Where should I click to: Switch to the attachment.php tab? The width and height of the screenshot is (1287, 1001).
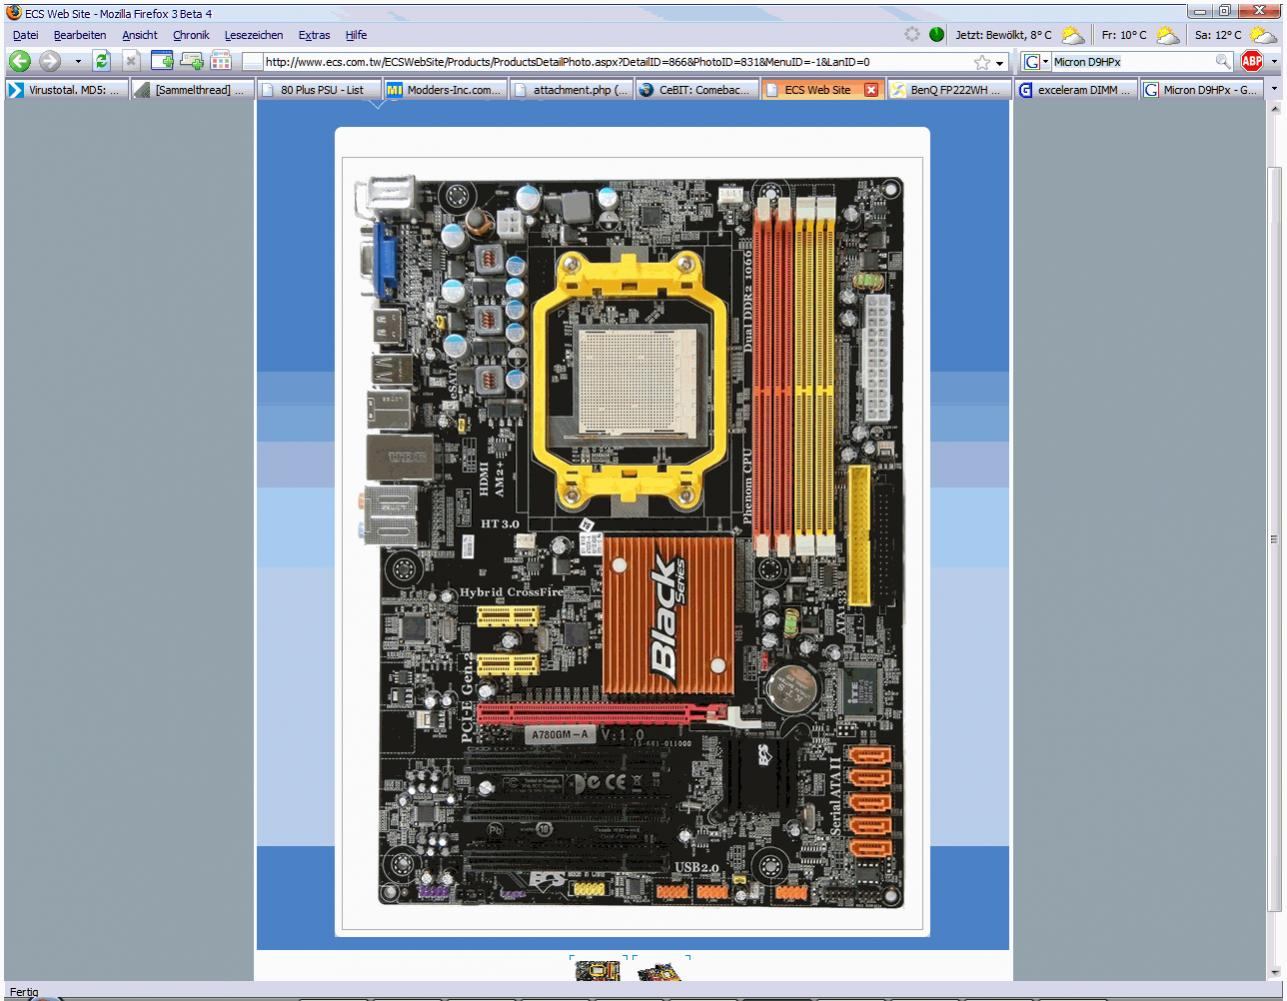570,90
